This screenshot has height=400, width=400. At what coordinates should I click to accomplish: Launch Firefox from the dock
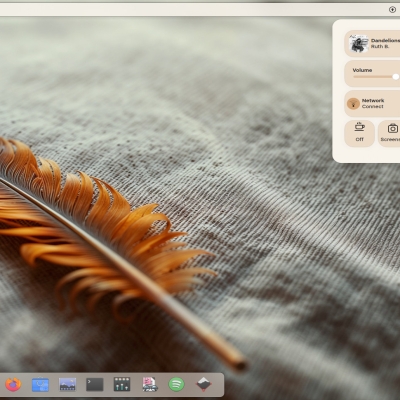pyautogui.click(x=13, y=385)
